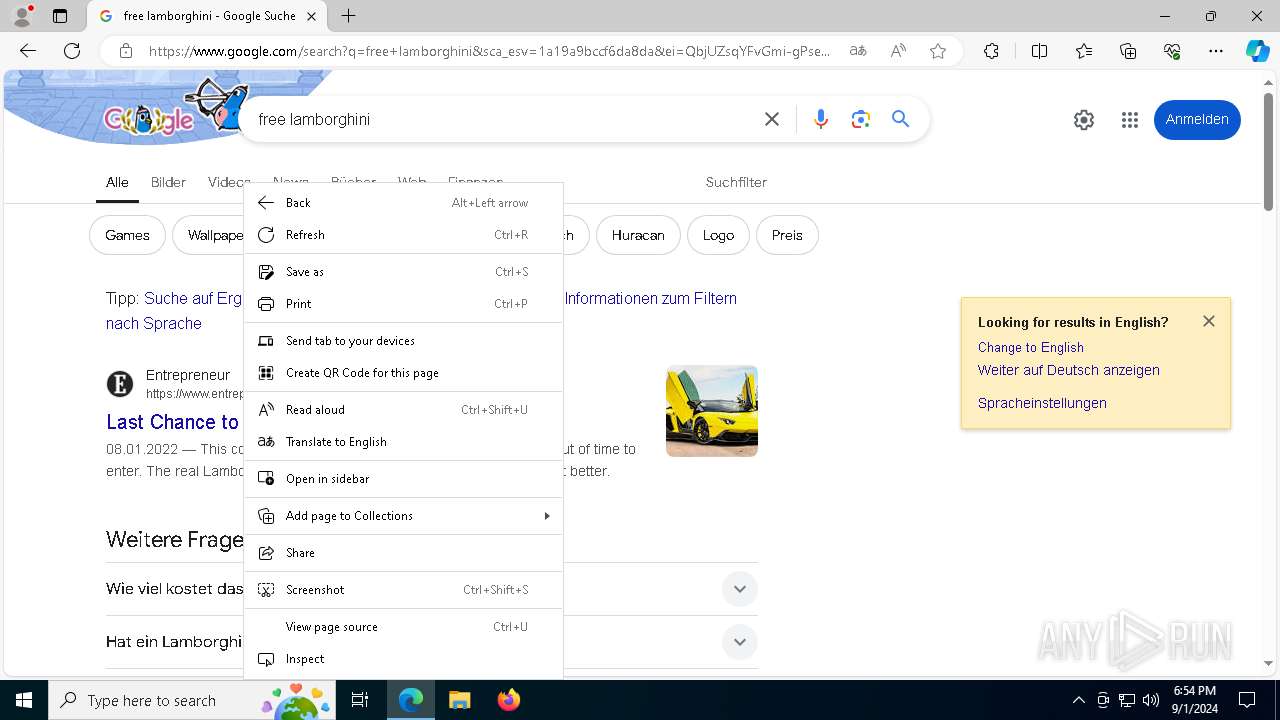Submit search with the magnifier icon

pos(901,119)
